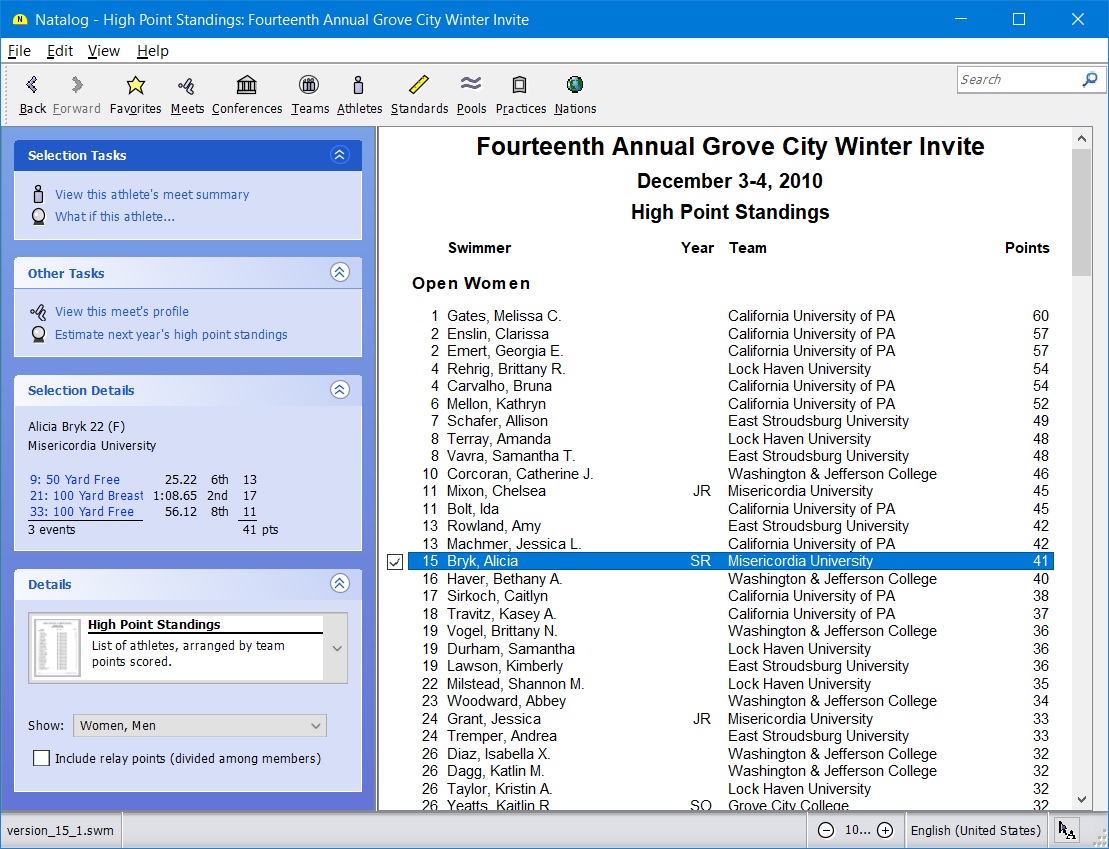Open the Show Women, Men dropdown
Viewport: 1109px width, 849px height.
click(199, 726)
